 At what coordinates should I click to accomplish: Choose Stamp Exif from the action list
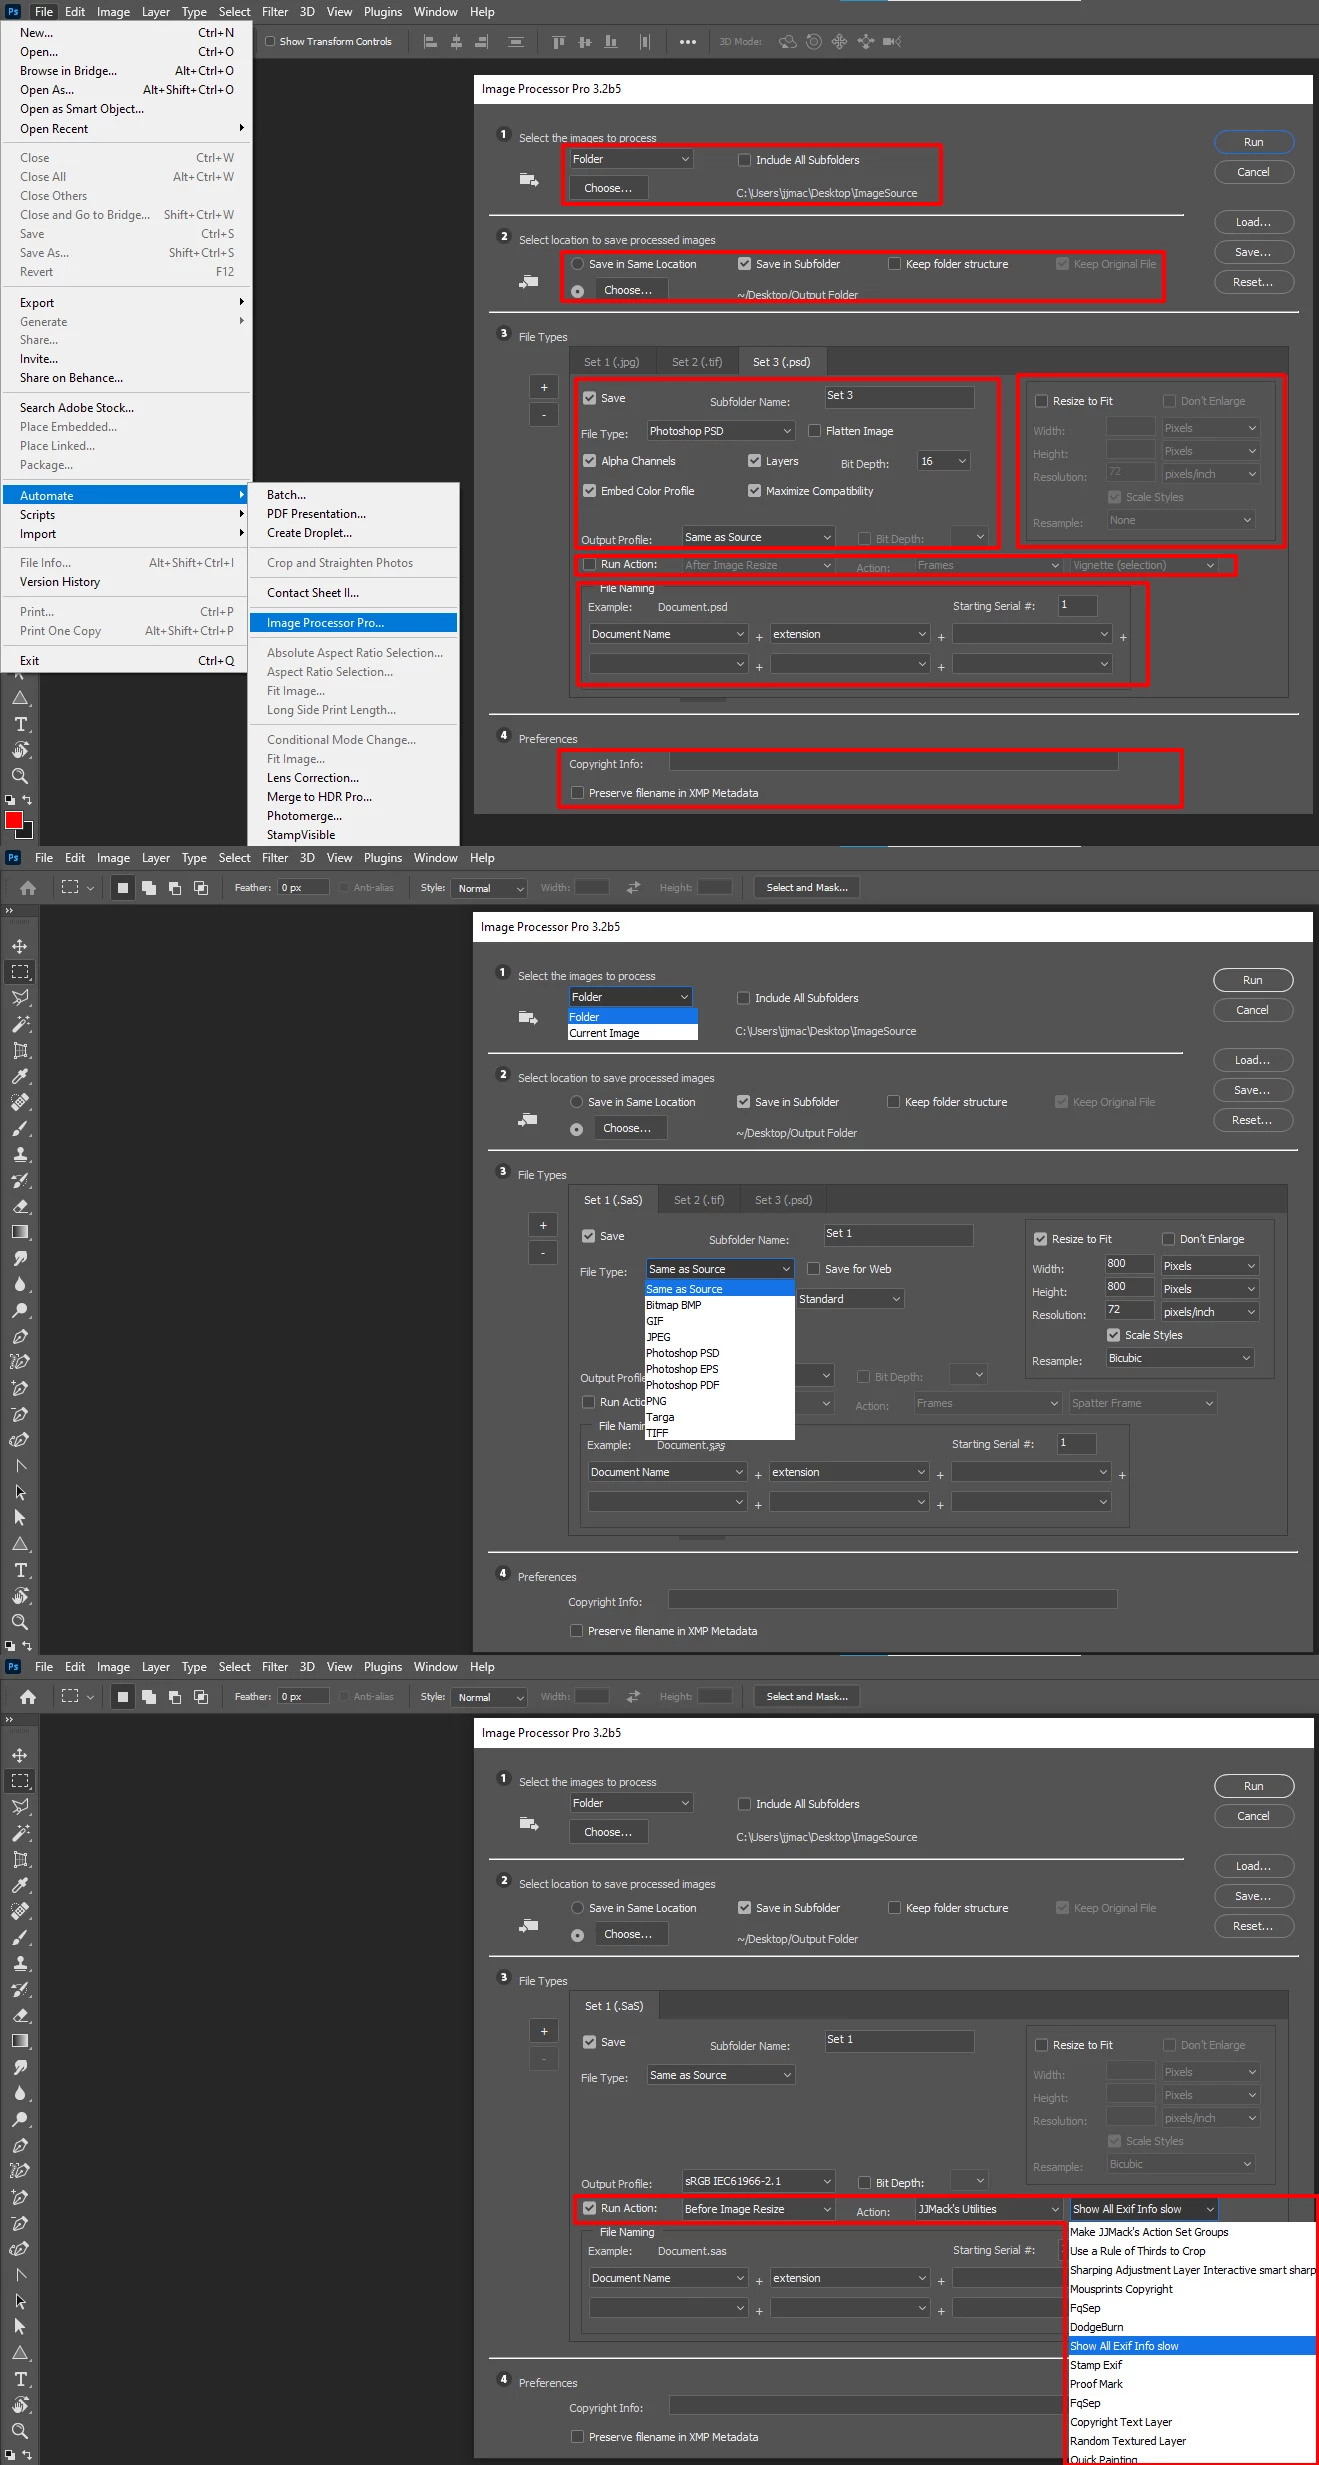pyautogui.click(x=1191, y=2365)
